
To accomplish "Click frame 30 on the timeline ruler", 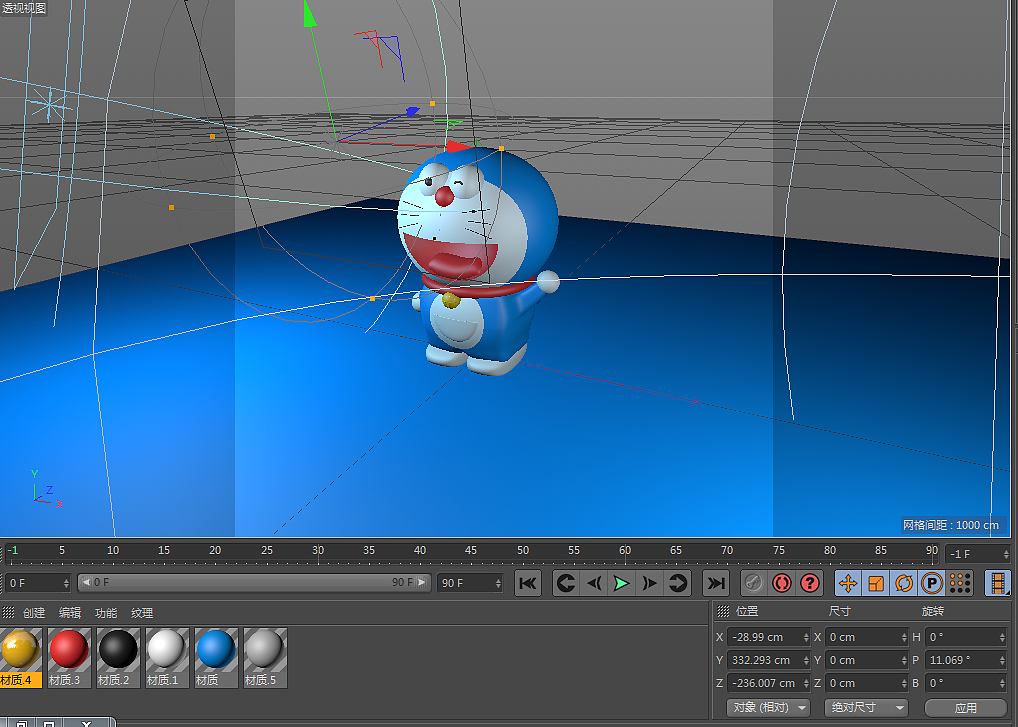I will click(317, 550).
